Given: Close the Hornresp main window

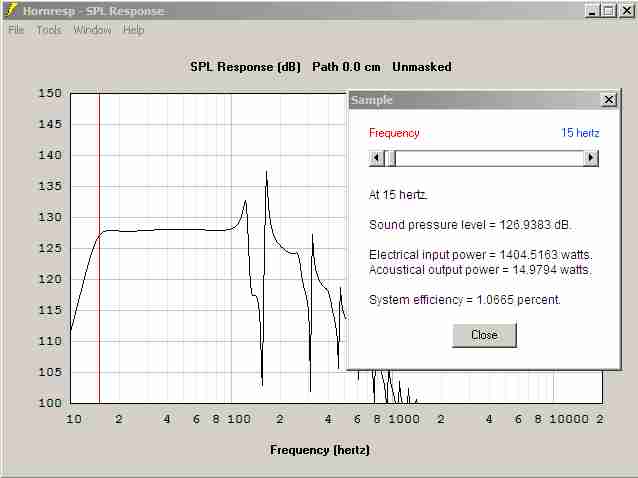Looking at the screenshot, I should tap(627, 11).
